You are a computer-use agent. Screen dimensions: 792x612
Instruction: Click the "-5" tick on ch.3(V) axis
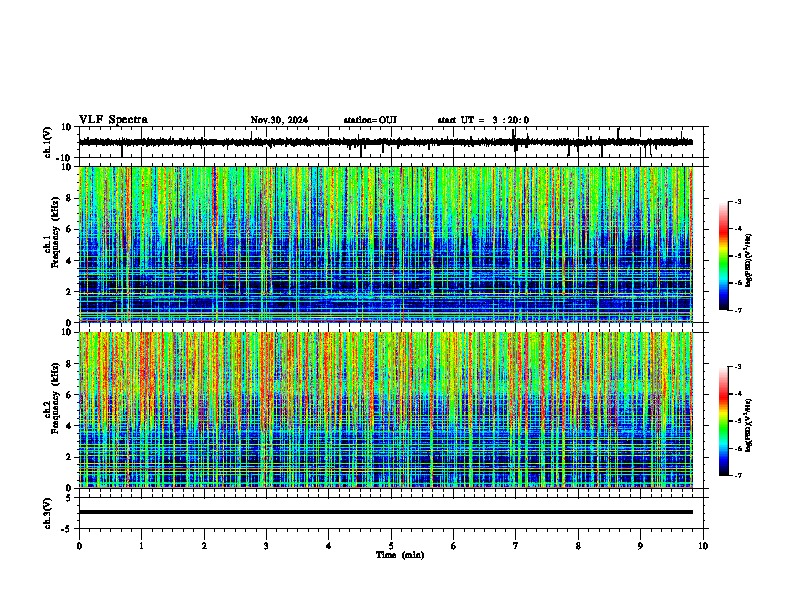coord(67,529)
